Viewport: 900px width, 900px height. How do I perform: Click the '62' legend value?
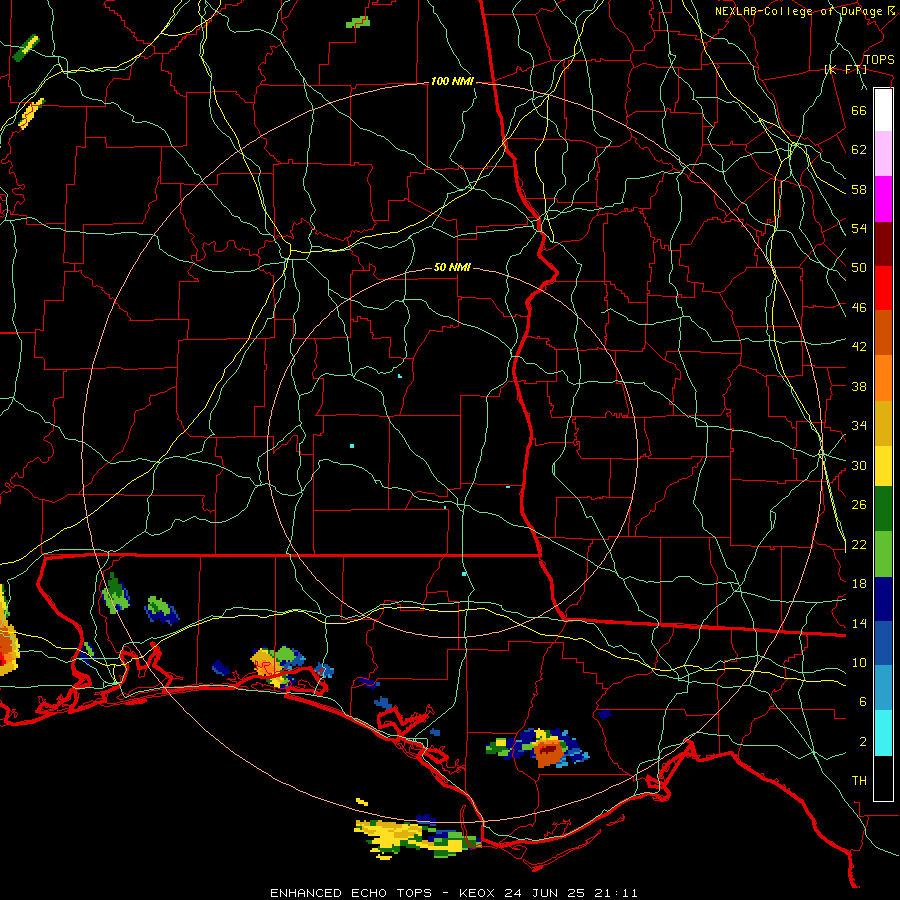859,150
